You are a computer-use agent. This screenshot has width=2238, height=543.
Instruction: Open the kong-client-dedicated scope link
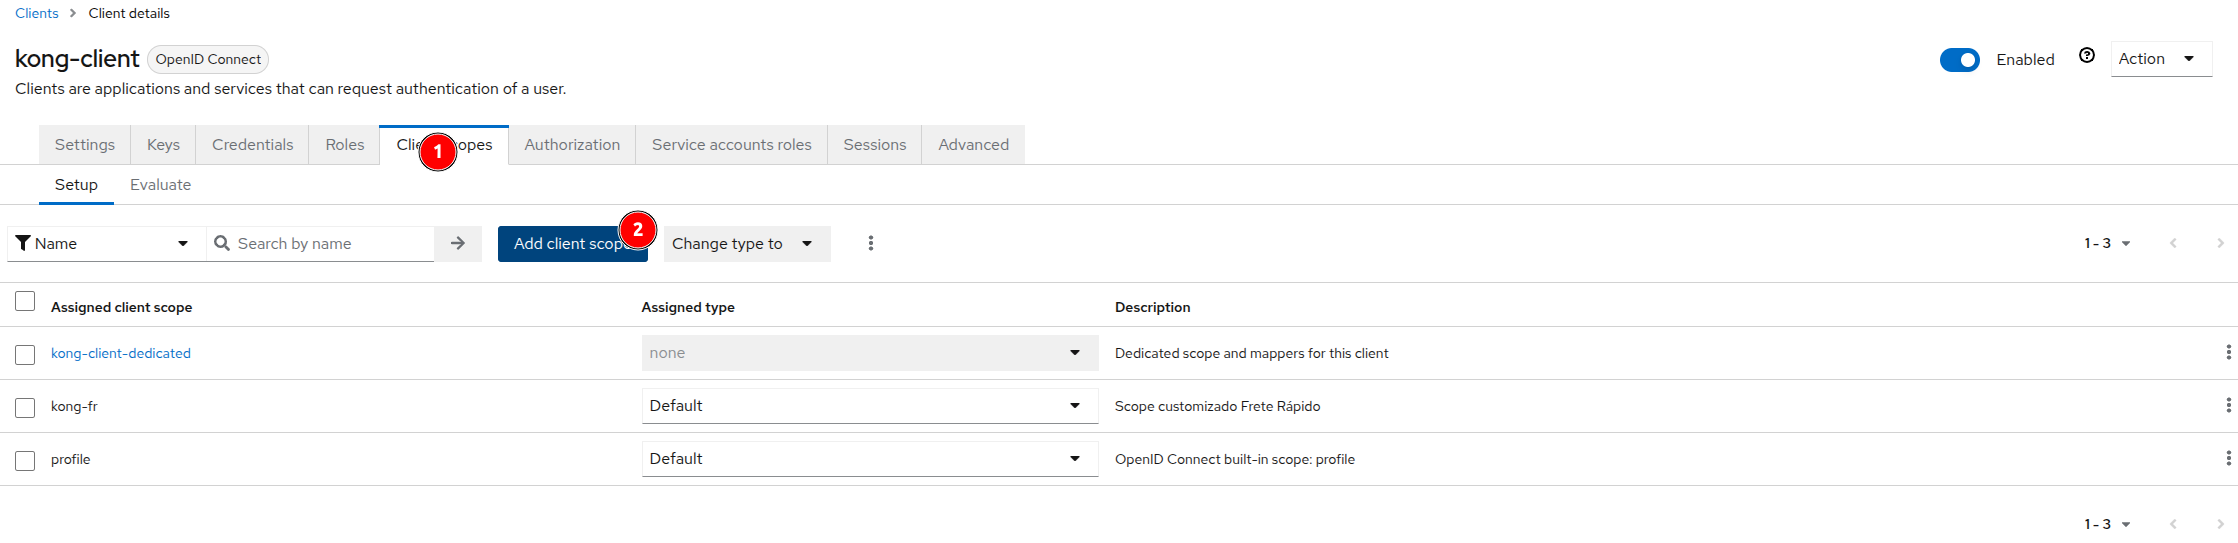tap(121, 353)
